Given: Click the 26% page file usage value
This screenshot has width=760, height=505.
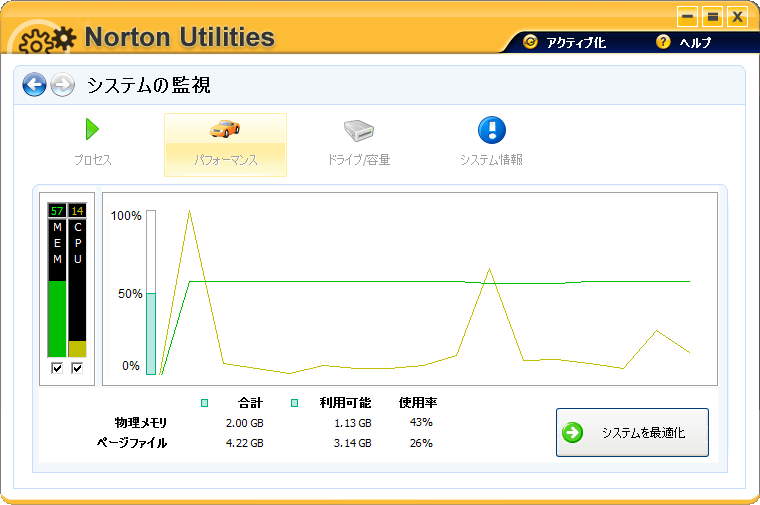Looking at the screenshot, I should [x=421, y=443].
